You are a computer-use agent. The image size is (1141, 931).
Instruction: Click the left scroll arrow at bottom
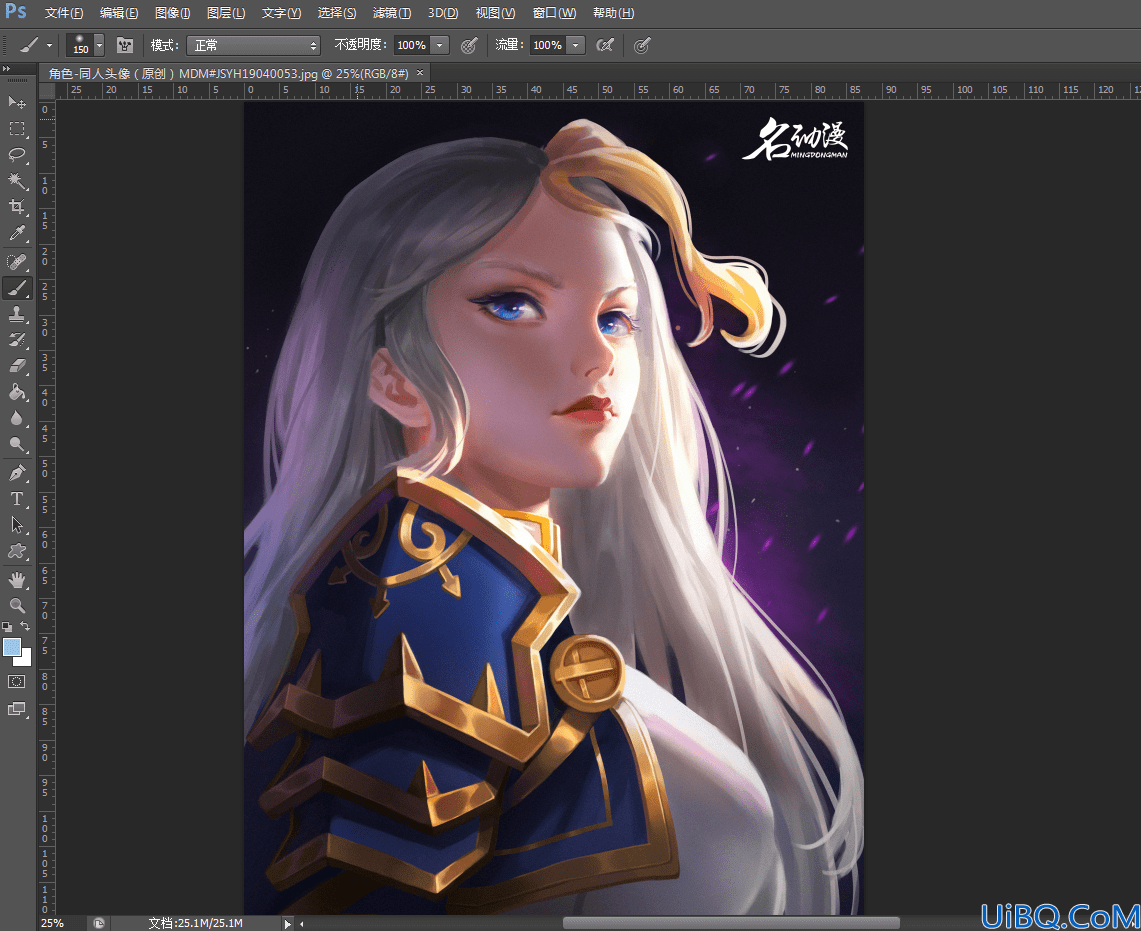[301, 924]
